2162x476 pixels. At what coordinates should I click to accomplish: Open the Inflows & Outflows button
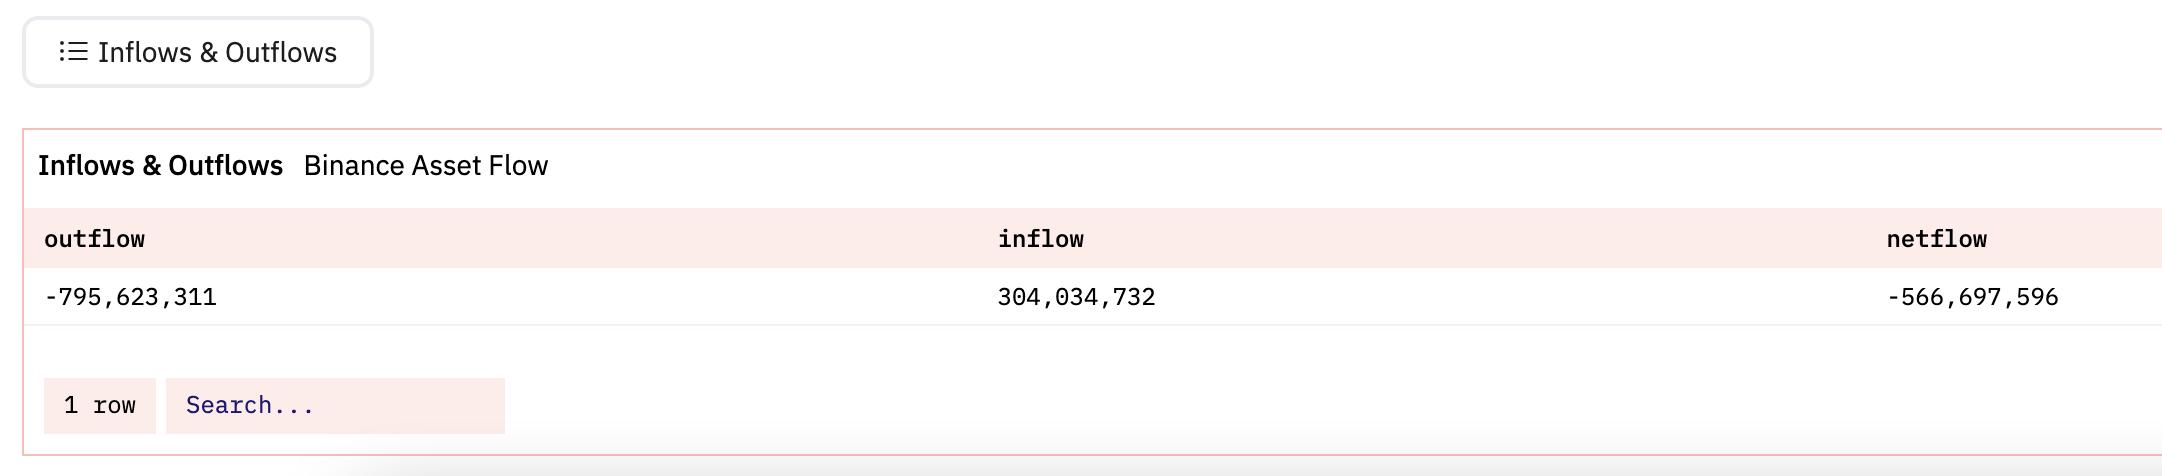coord(198,52)
